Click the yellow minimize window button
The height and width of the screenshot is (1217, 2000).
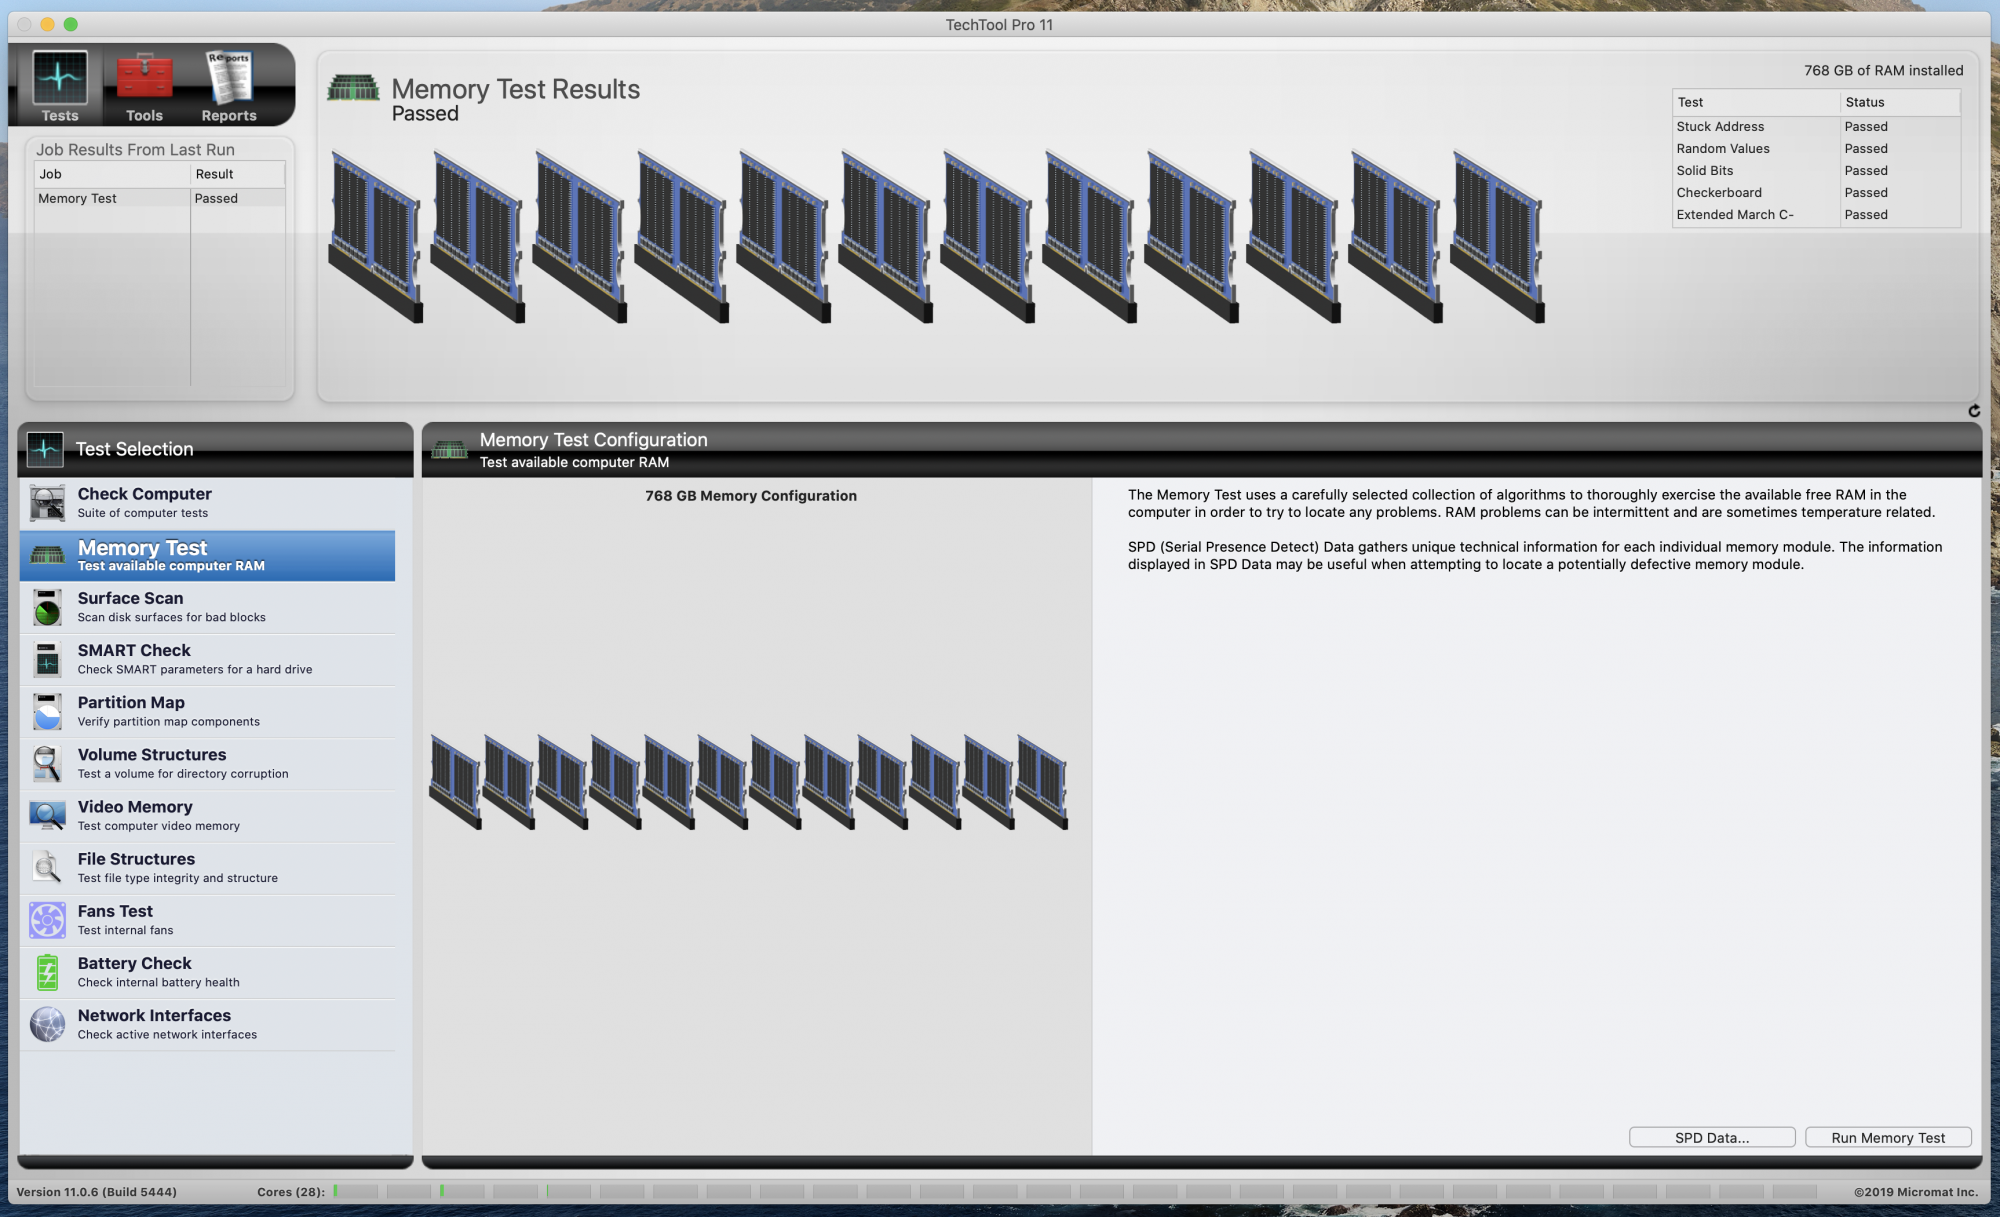(47, 24)
